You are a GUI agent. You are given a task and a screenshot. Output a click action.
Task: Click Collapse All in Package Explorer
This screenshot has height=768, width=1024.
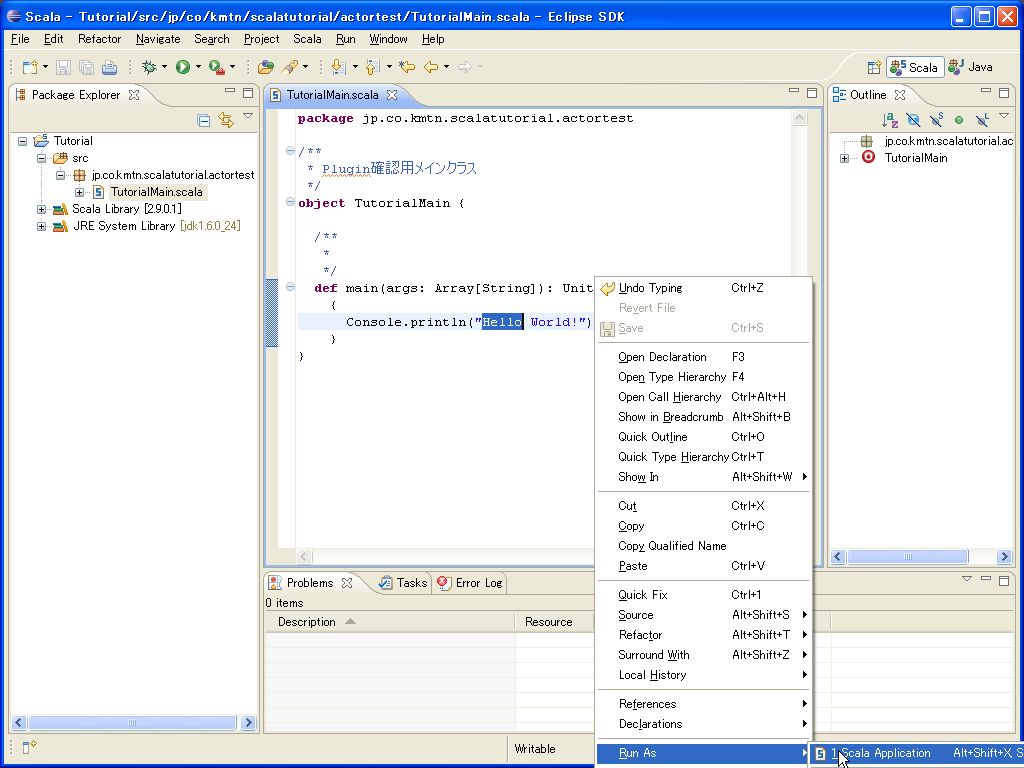pos(204,120)
